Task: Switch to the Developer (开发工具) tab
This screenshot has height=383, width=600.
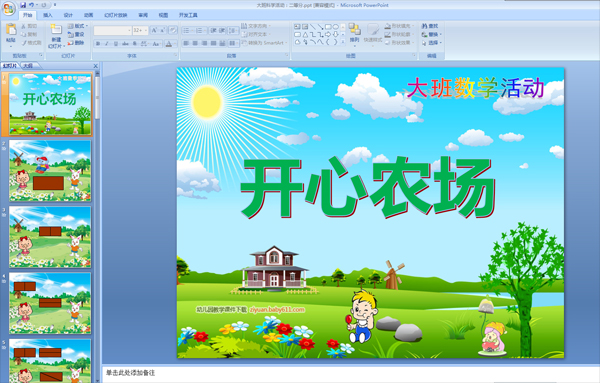Action: pos(188,15)
